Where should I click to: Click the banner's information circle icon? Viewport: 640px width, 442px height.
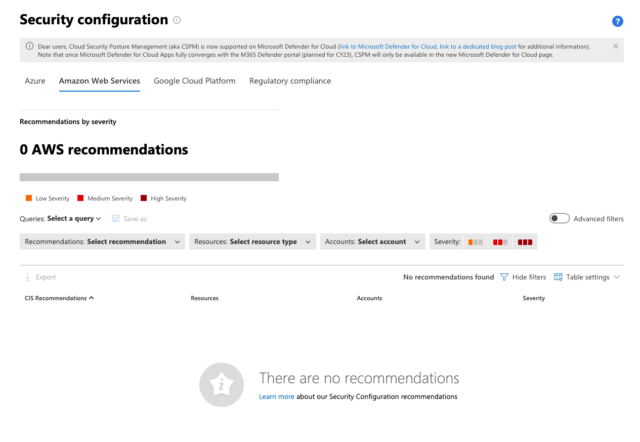pyautogui.click(x=29, y=46)
